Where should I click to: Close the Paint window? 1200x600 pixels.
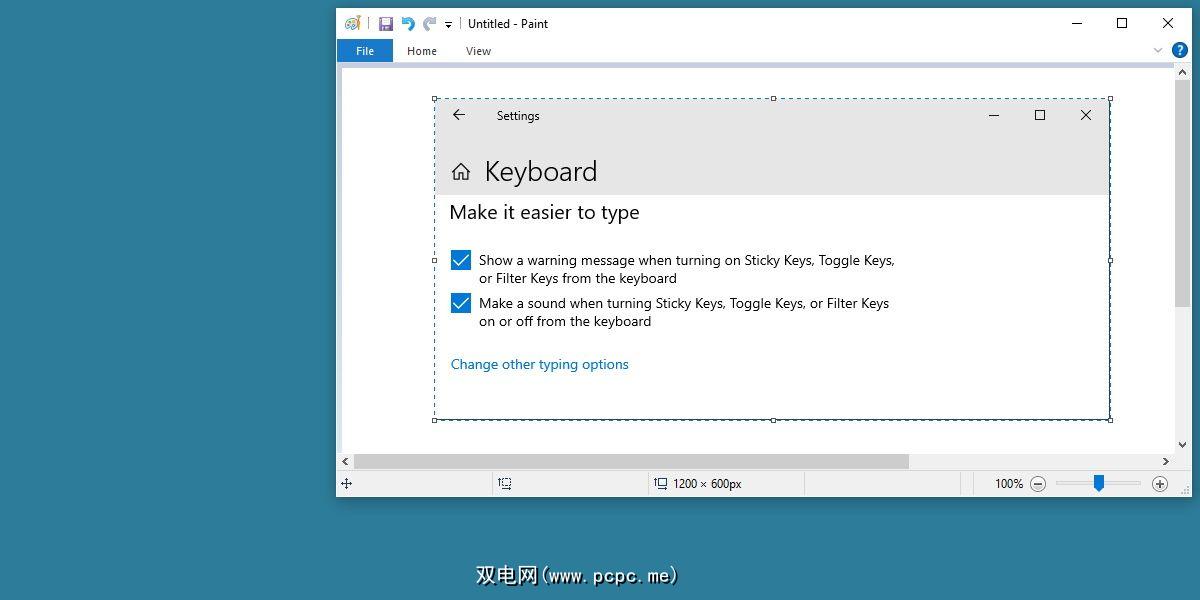(1167, 23)
